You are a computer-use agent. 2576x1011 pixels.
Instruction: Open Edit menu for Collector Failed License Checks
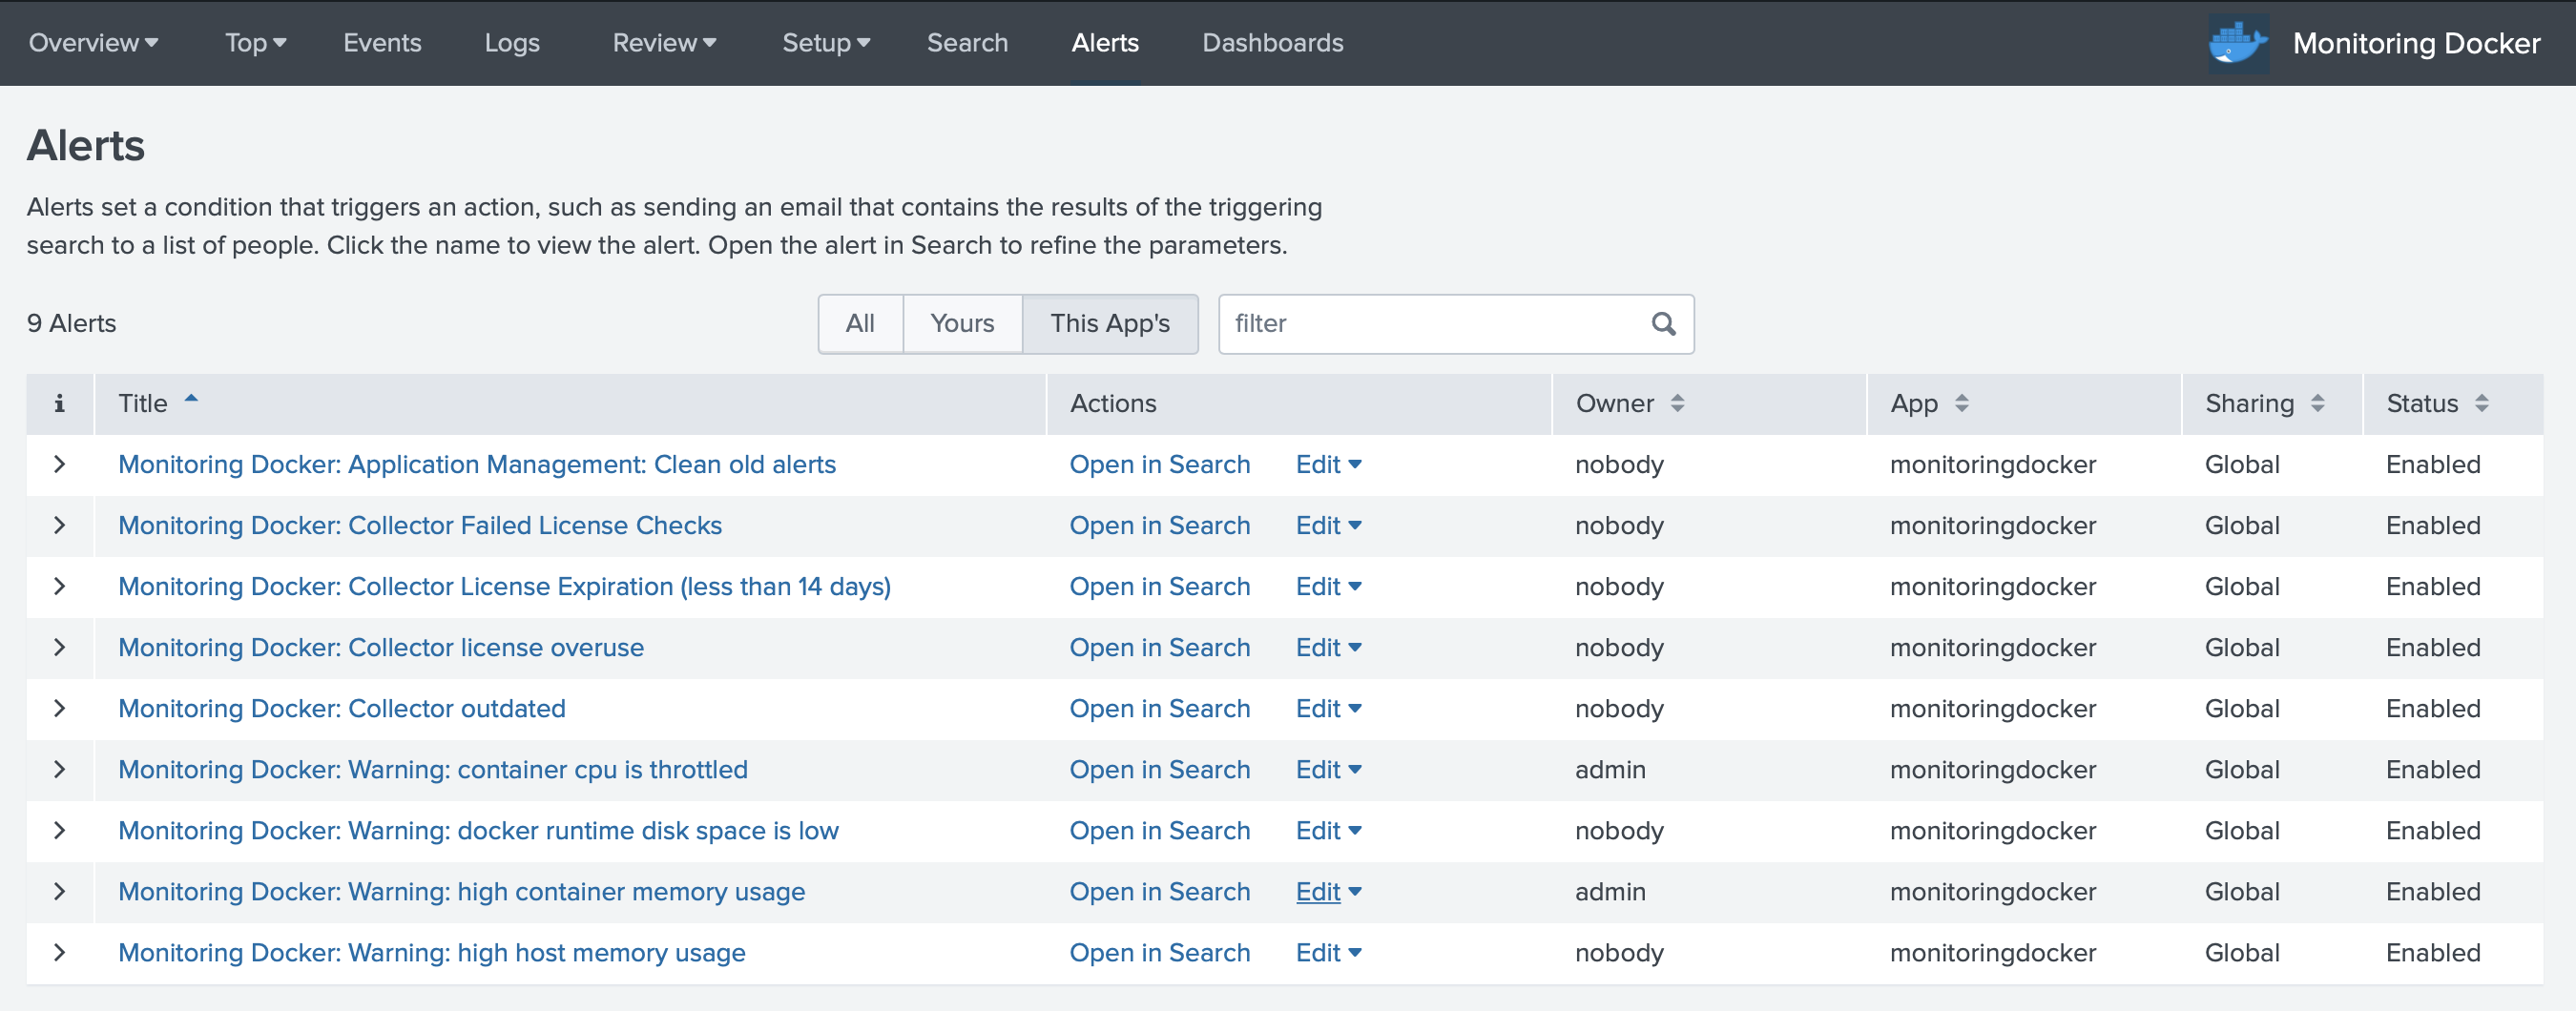(x=1328, y=525)
